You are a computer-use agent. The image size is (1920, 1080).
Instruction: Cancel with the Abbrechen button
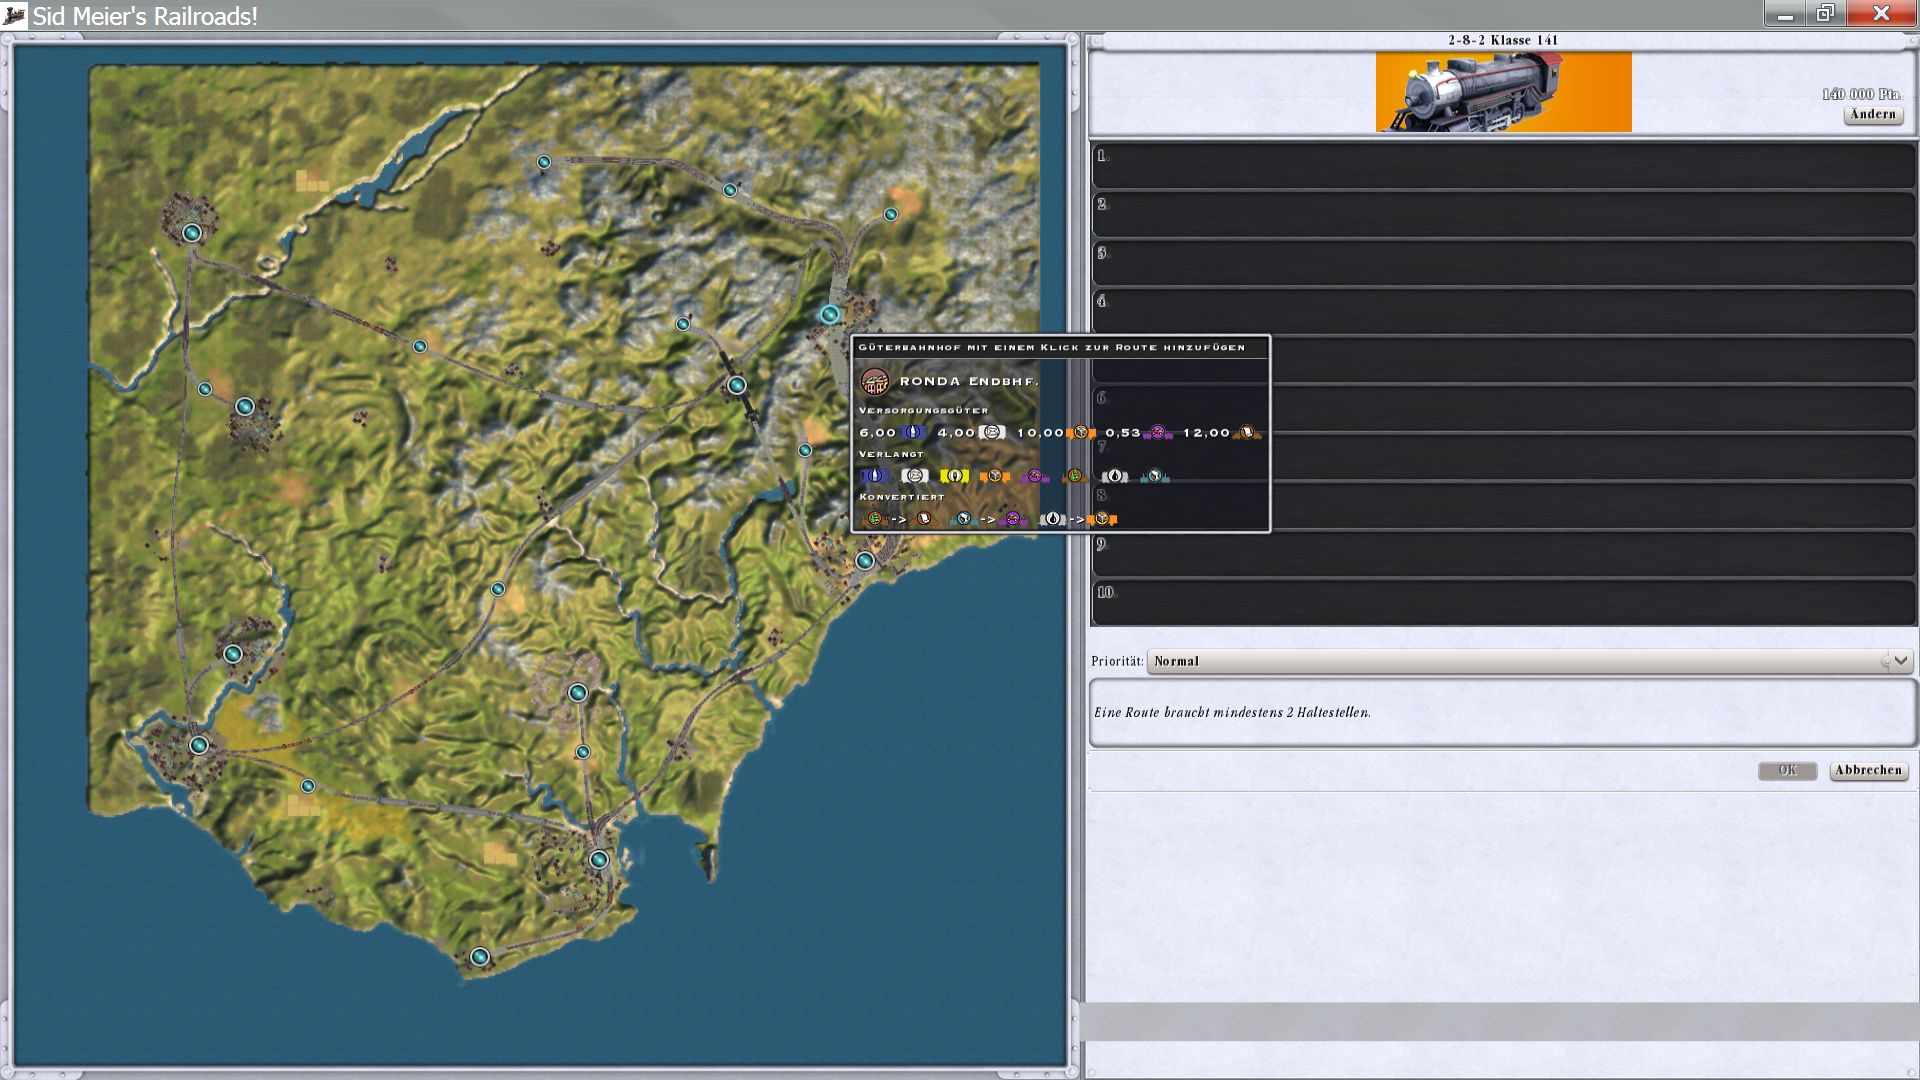coord(1868,770)
